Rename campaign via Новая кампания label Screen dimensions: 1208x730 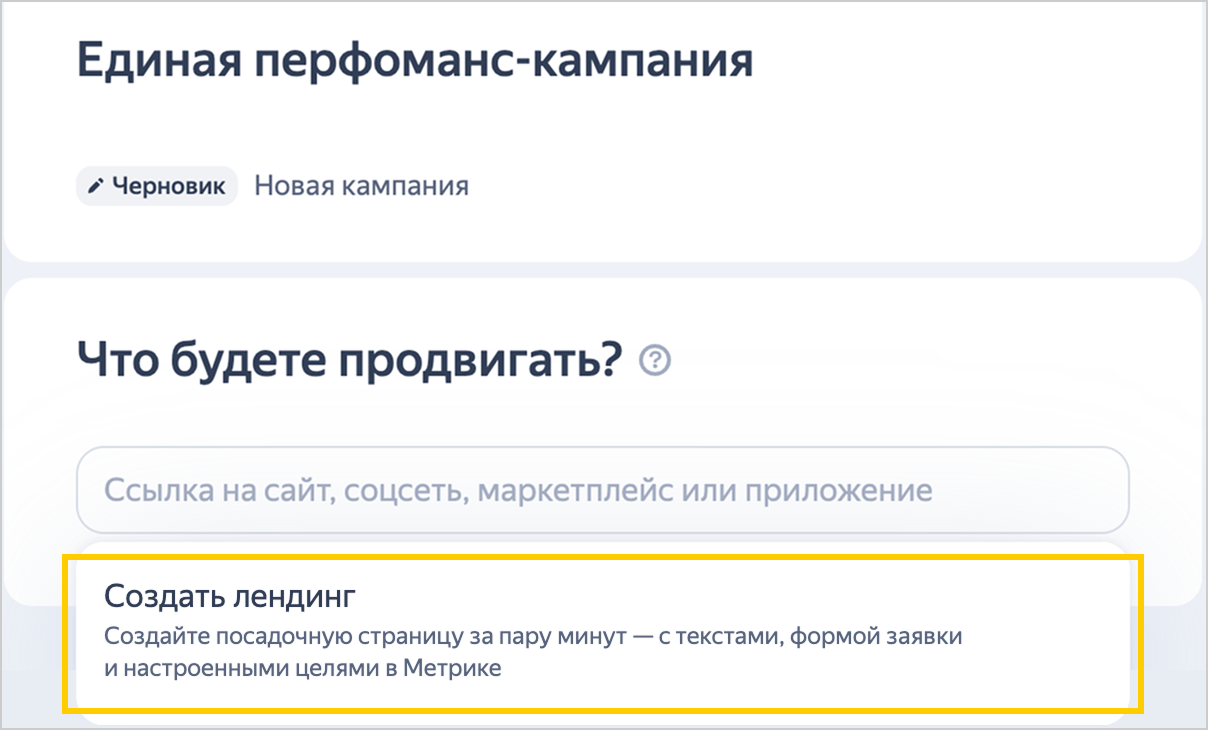tap(361, 186)
